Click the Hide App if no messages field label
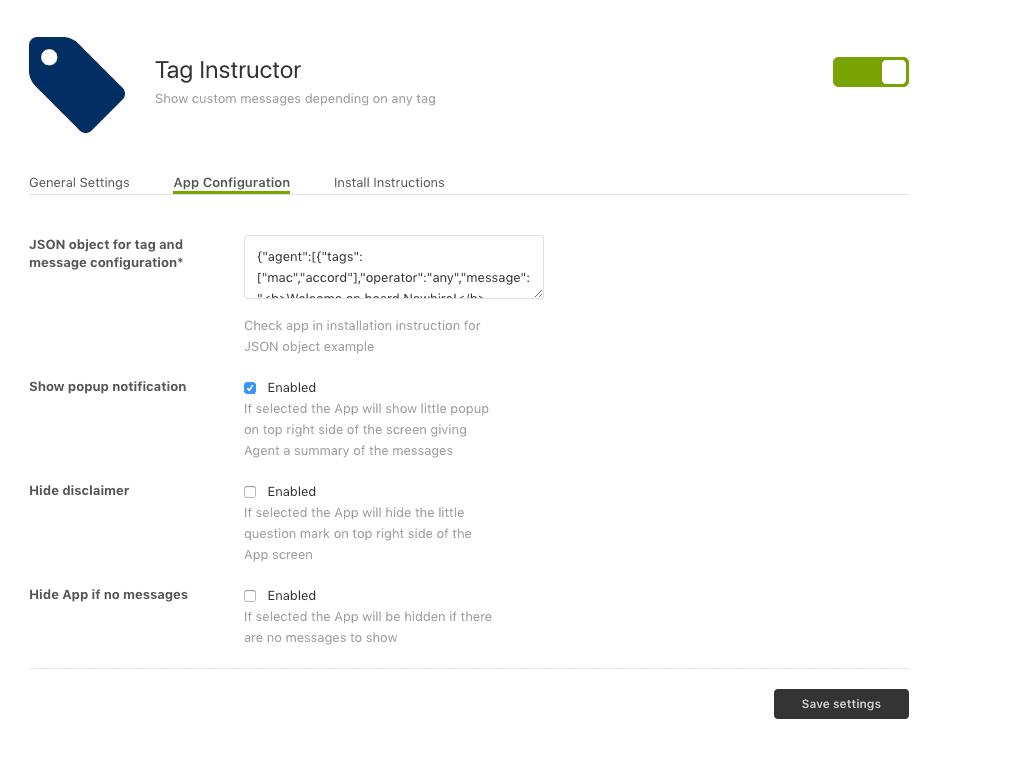This screenshot has width=1024, height=768. pos(108,595)
